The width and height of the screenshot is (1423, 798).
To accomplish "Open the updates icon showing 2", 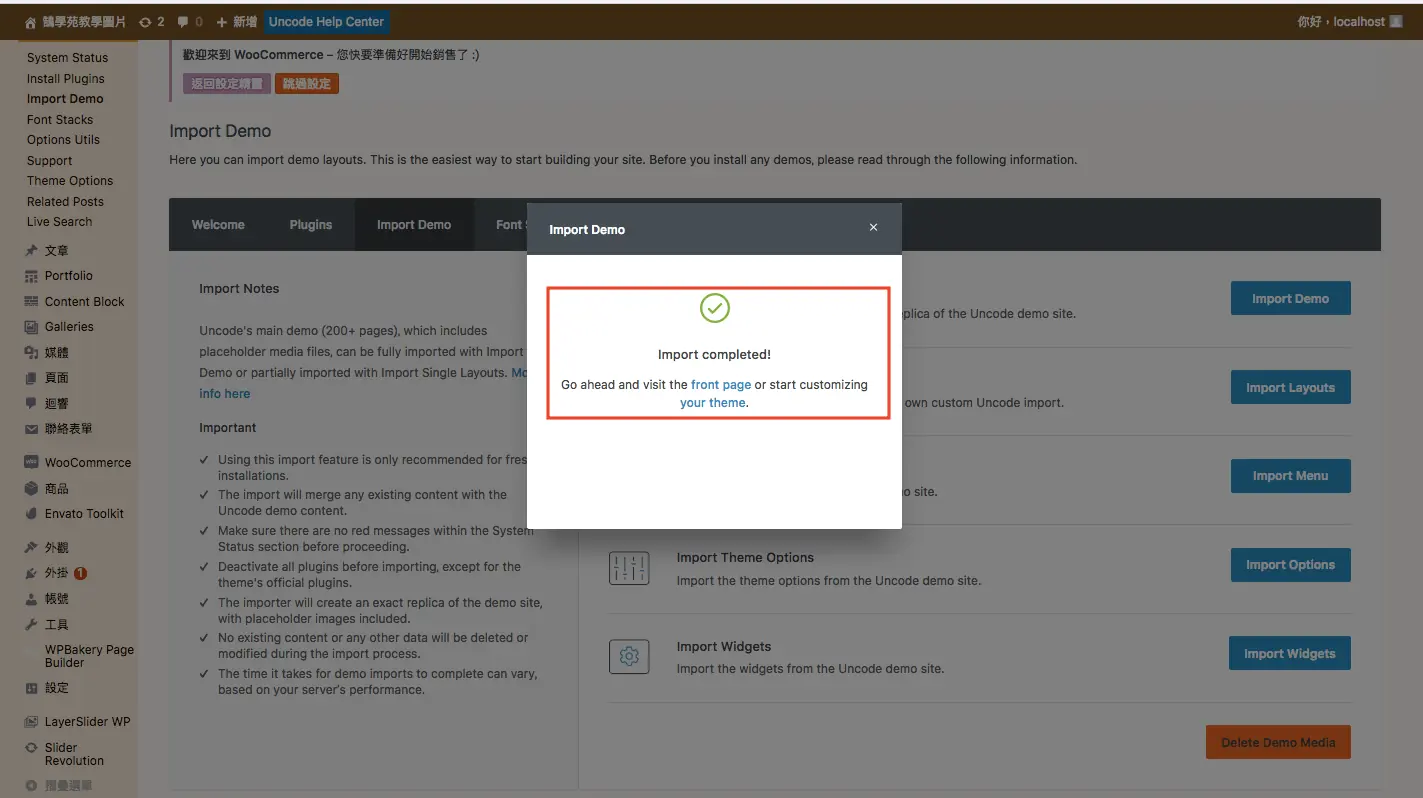I will pyautogui.click(x=146, y=22).
